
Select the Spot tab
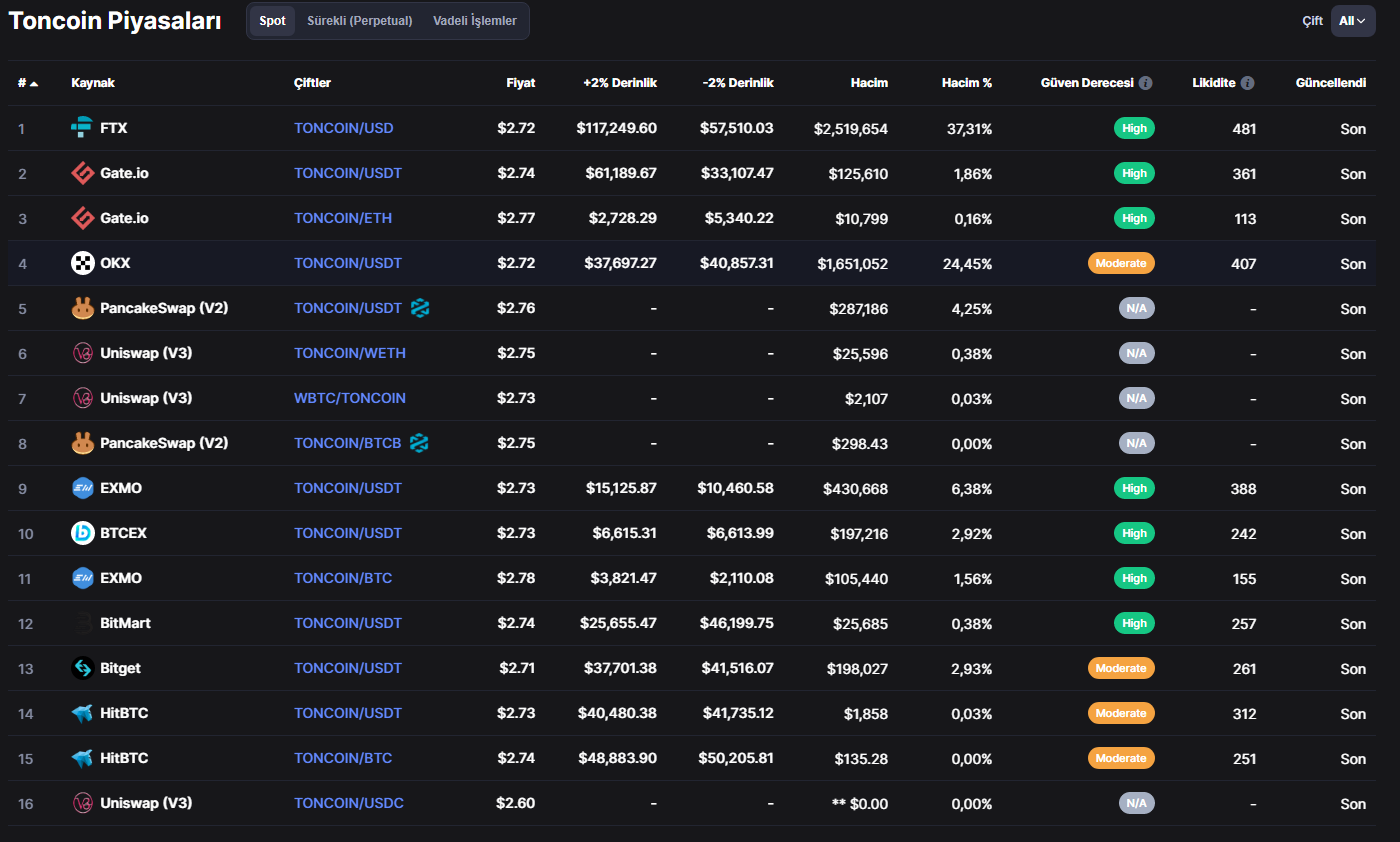pos(272,21)
